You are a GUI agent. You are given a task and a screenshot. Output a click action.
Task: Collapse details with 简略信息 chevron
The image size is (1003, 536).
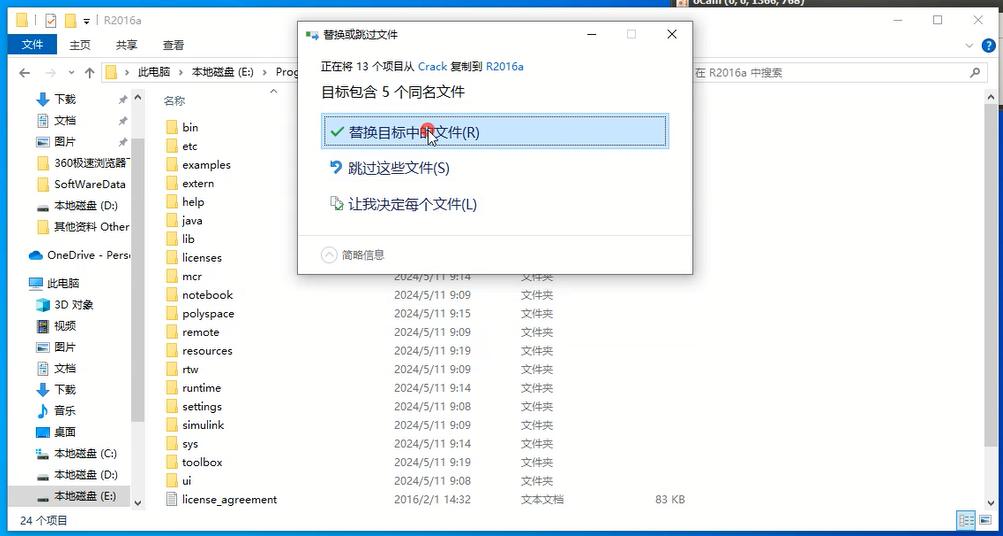(x=329, y=255)
